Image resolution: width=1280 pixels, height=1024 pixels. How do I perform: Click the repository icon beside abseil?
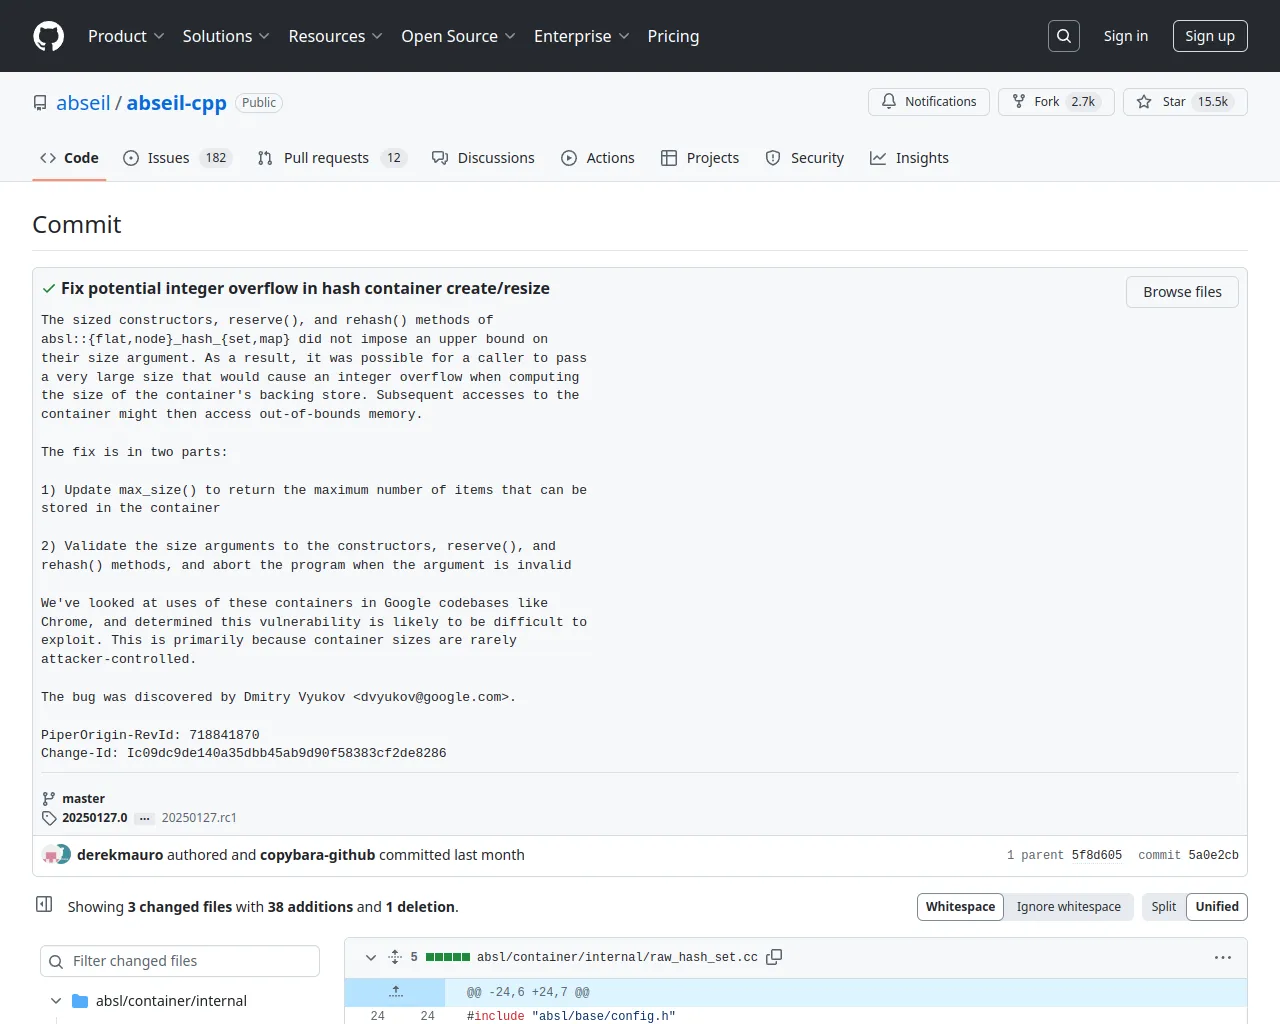[40, 103]
